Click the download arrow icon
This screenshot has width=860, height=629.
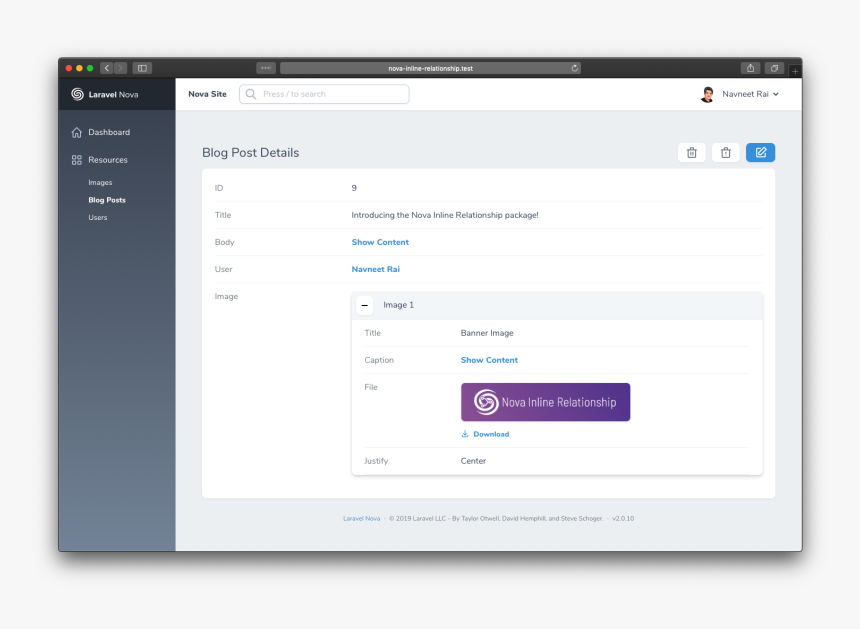point(465,434)
